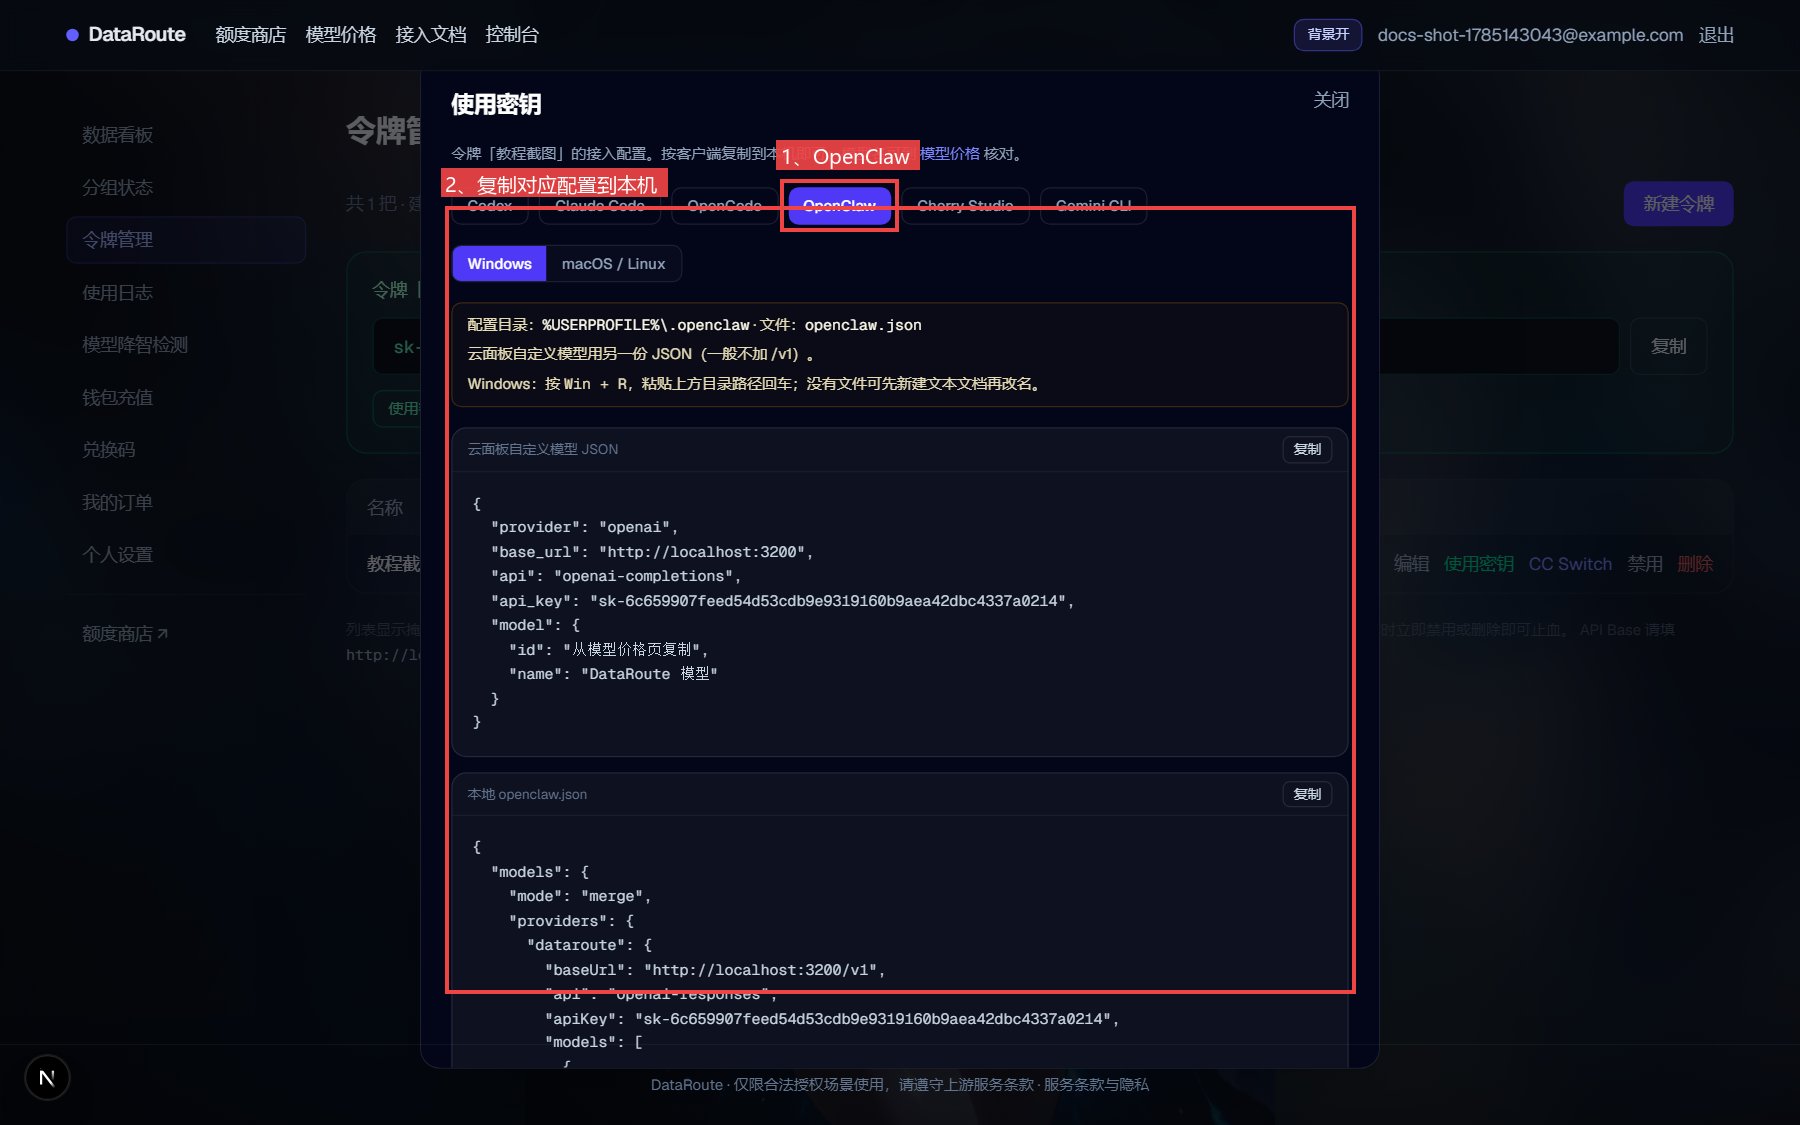This screenshot has height=1125, width=1800.
Task: Open 额度商店 in the top navigation
Action: coord(251,35)
